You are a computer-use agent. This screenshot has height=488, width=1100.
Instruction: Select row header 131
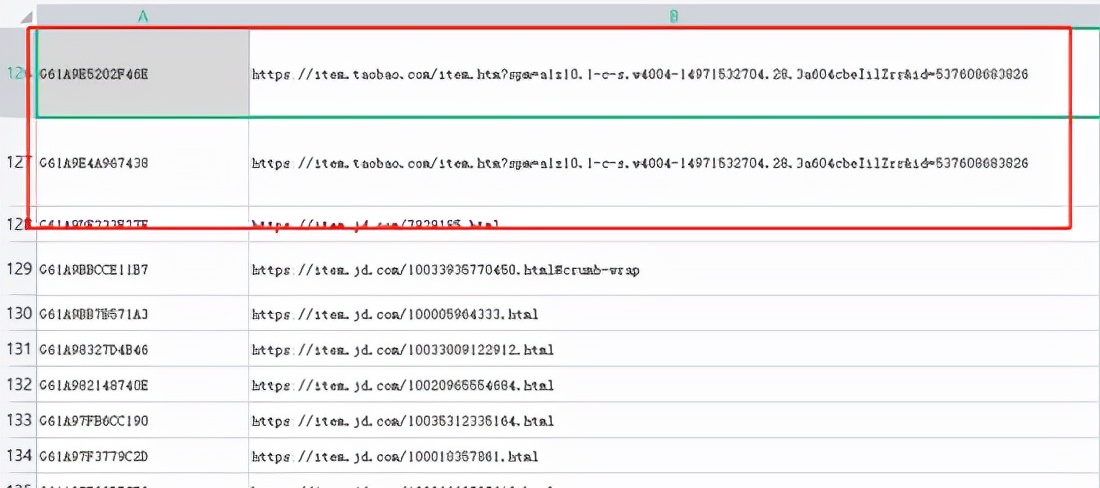point(18,348)
